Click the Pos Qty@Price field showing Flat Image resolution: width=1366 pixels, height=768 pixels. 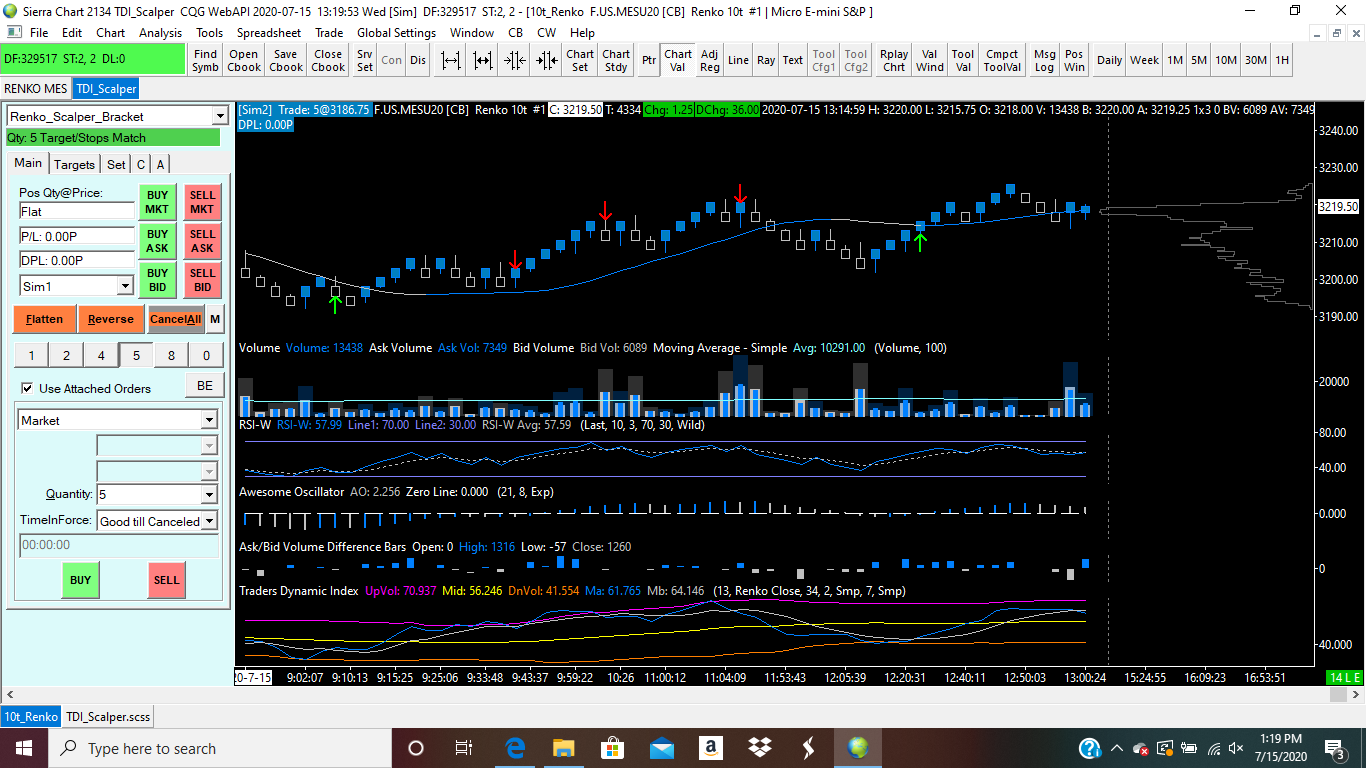click(77, 211)
